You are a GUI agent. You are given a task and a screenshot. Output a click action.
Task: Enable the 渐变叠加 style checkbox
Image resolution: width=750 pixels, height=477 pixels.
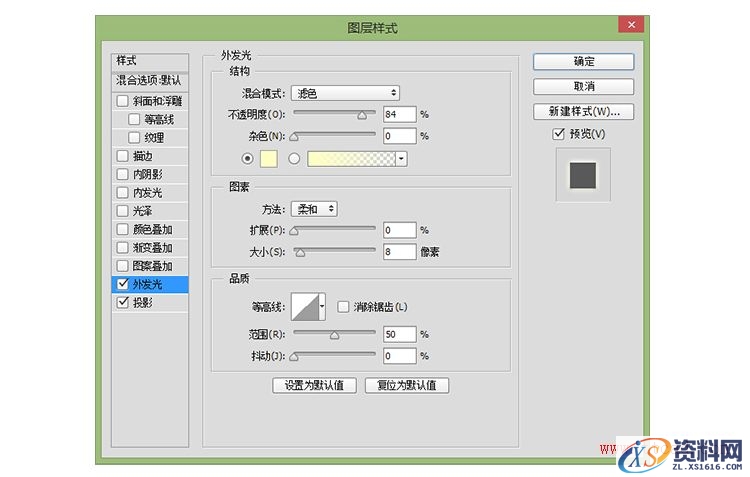click(x=122, y=247)
